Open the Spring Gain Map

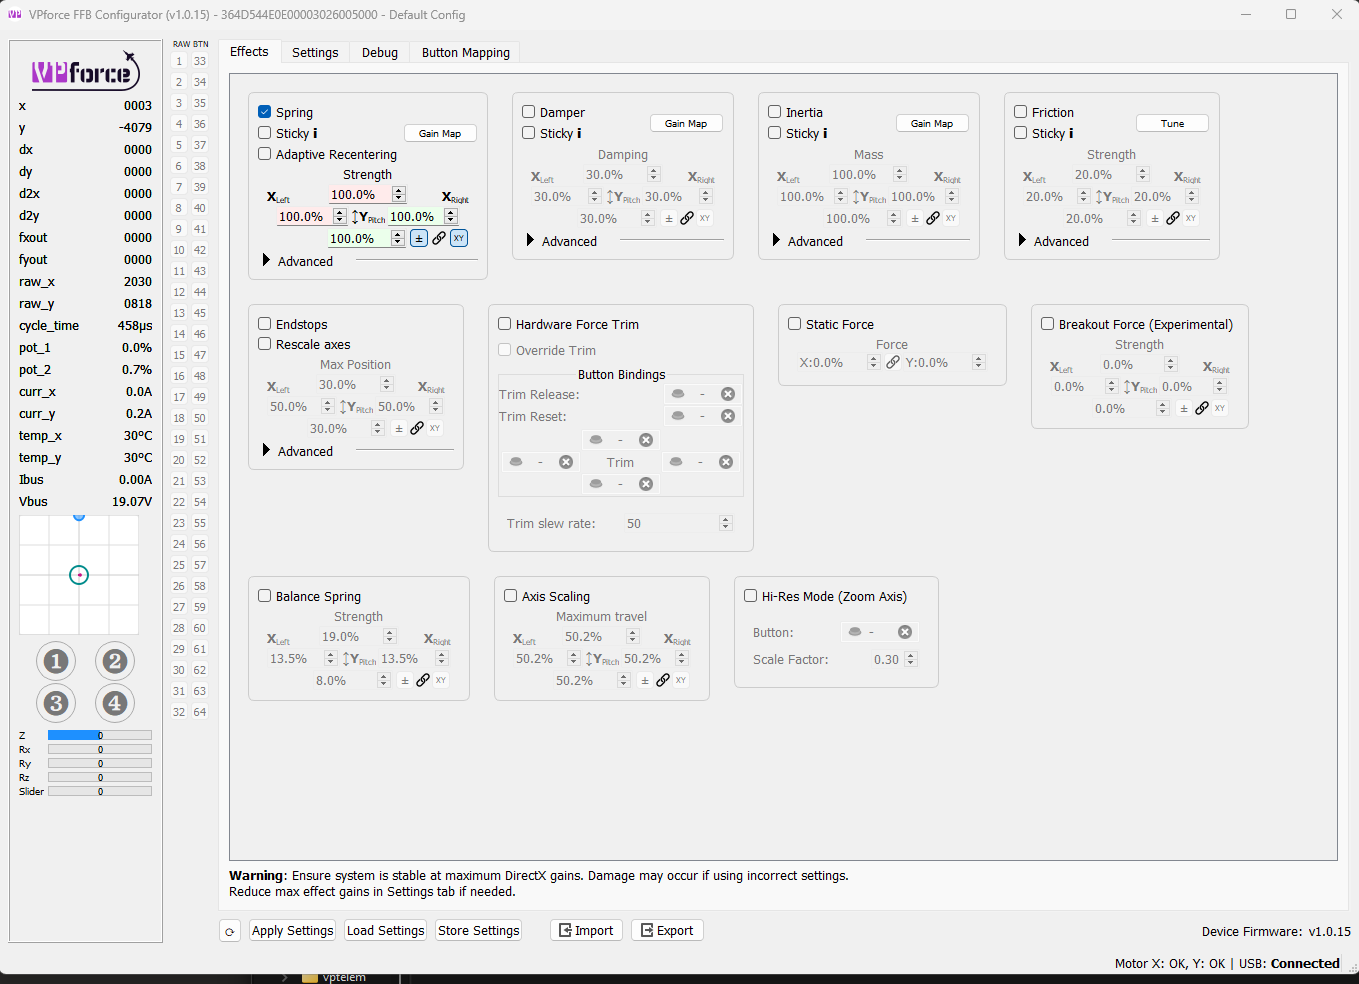pyautogui.click(x=440, y=133)
